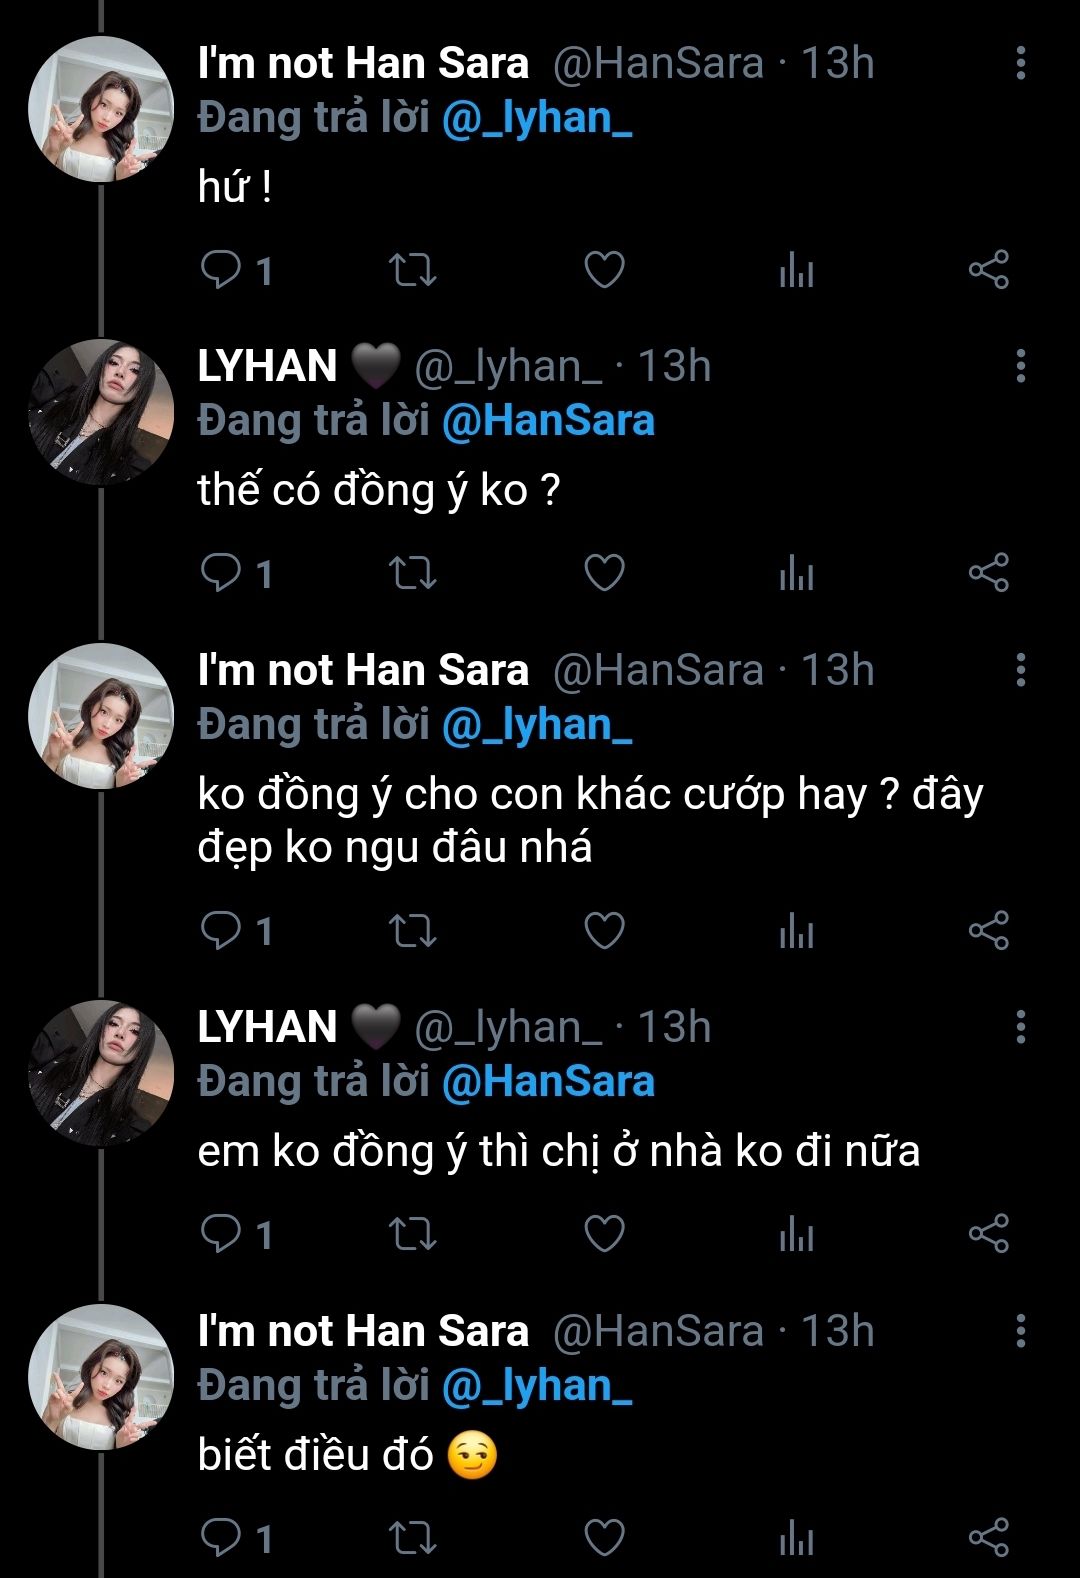Like the "thế có đồng ý ko ?" tweet
The height and width of the screenshot is (1578, 1080).
[x=604, y=573]
